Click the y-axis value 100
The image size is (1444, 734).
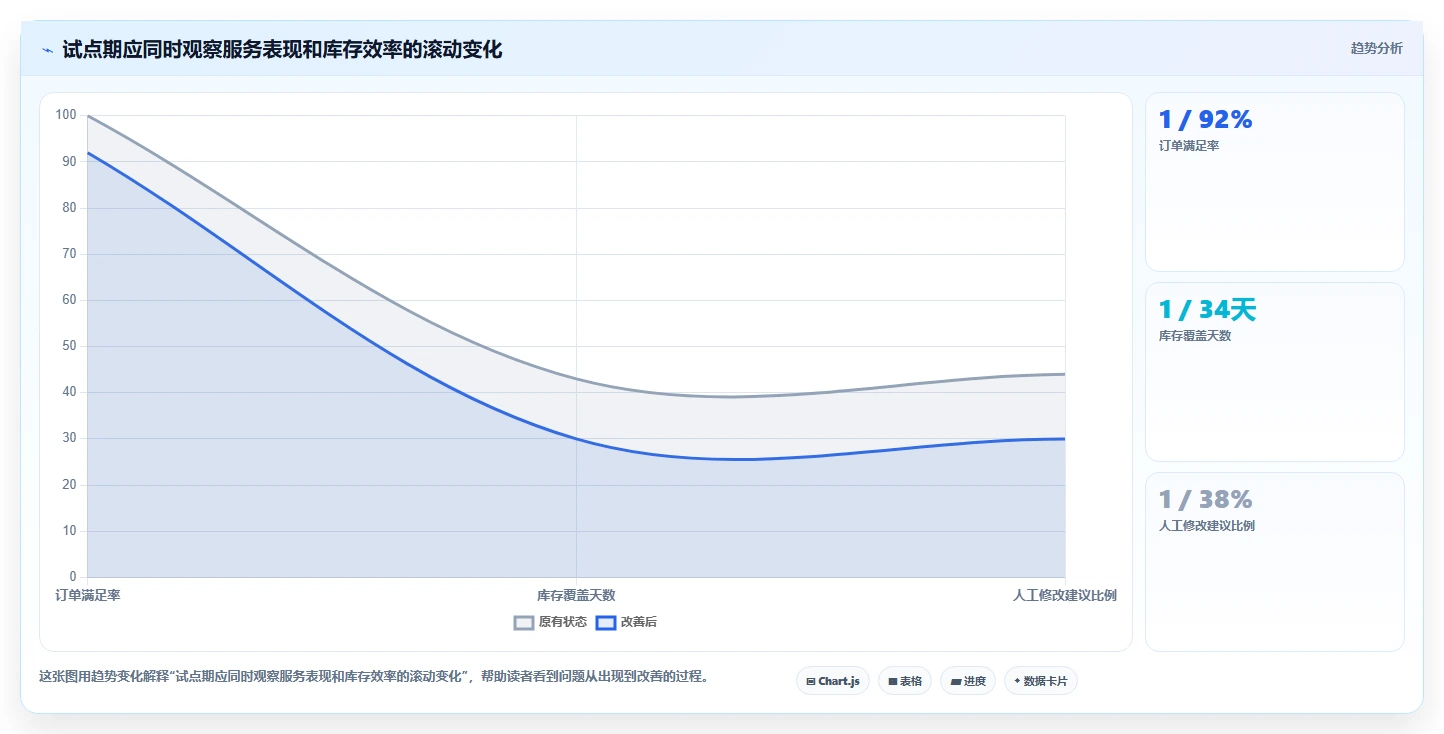(x=66, y=115)
